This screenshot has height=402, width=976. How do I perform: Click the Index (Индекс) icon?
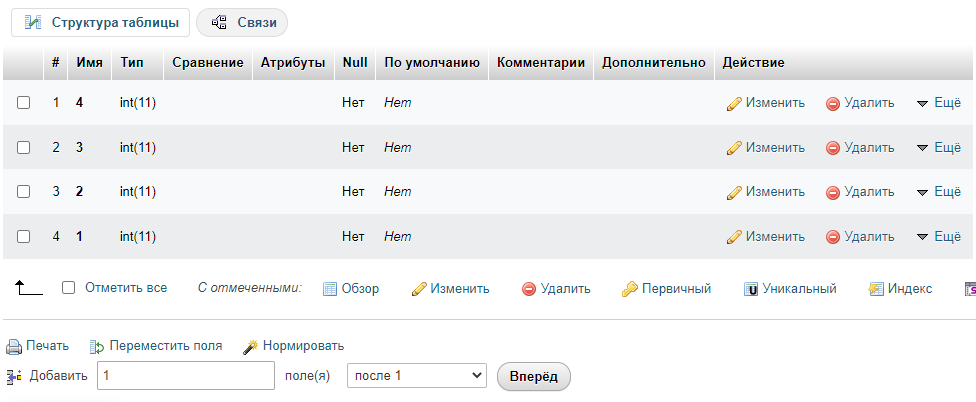pyautogui.click(x=876, y=289)
